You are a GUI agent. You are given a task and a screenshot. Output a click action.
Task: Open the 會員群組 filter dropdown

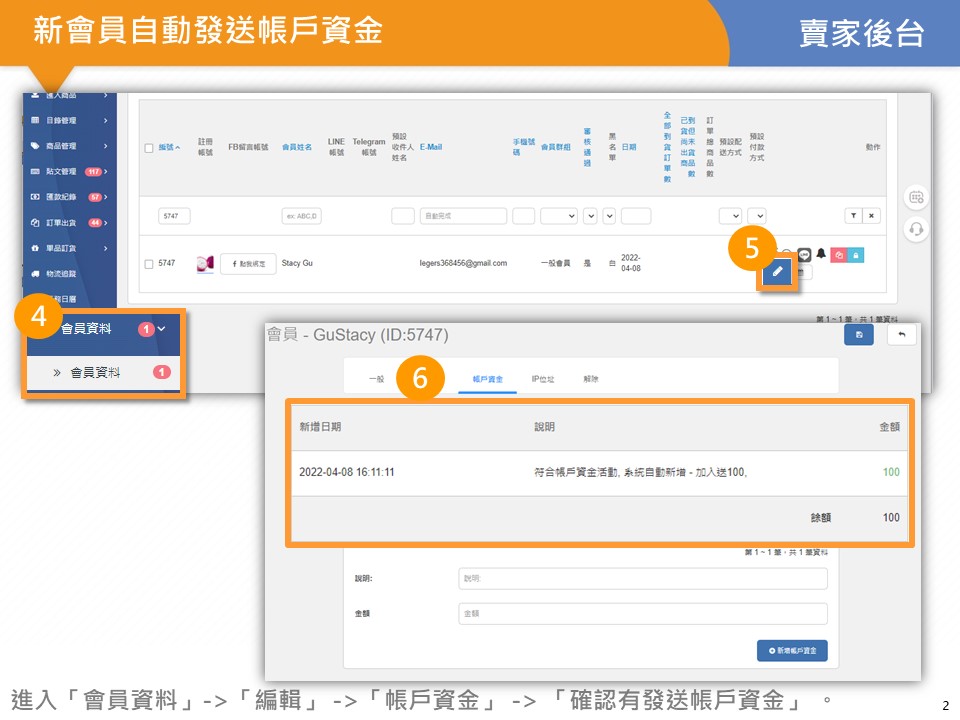pos(558,216)
